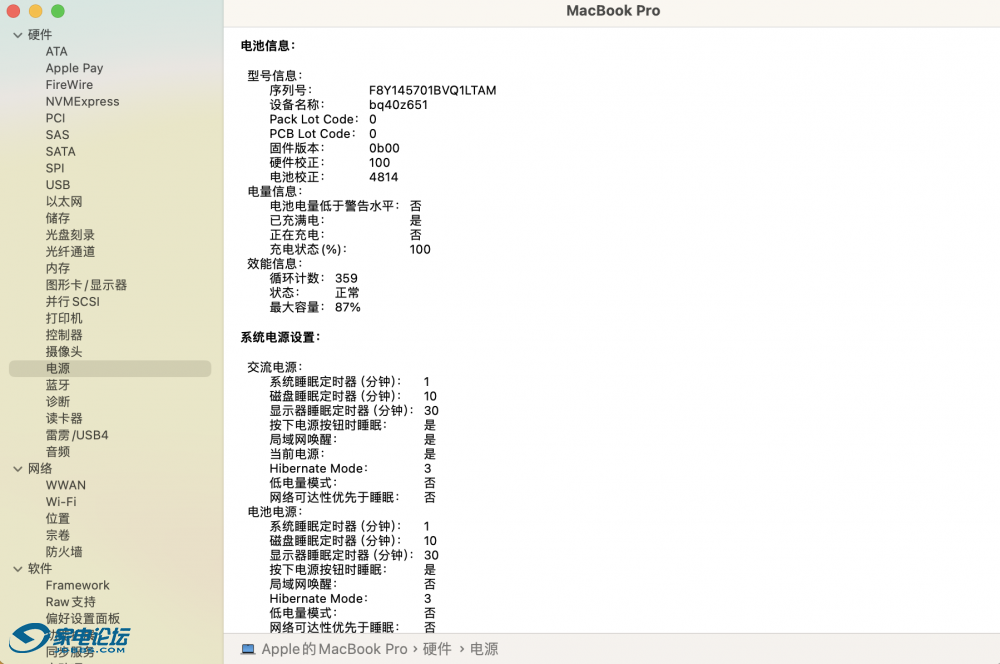1000x664 pixels.
Task: Open 内存 sidebar entry
Action: [x=57, y=269]
